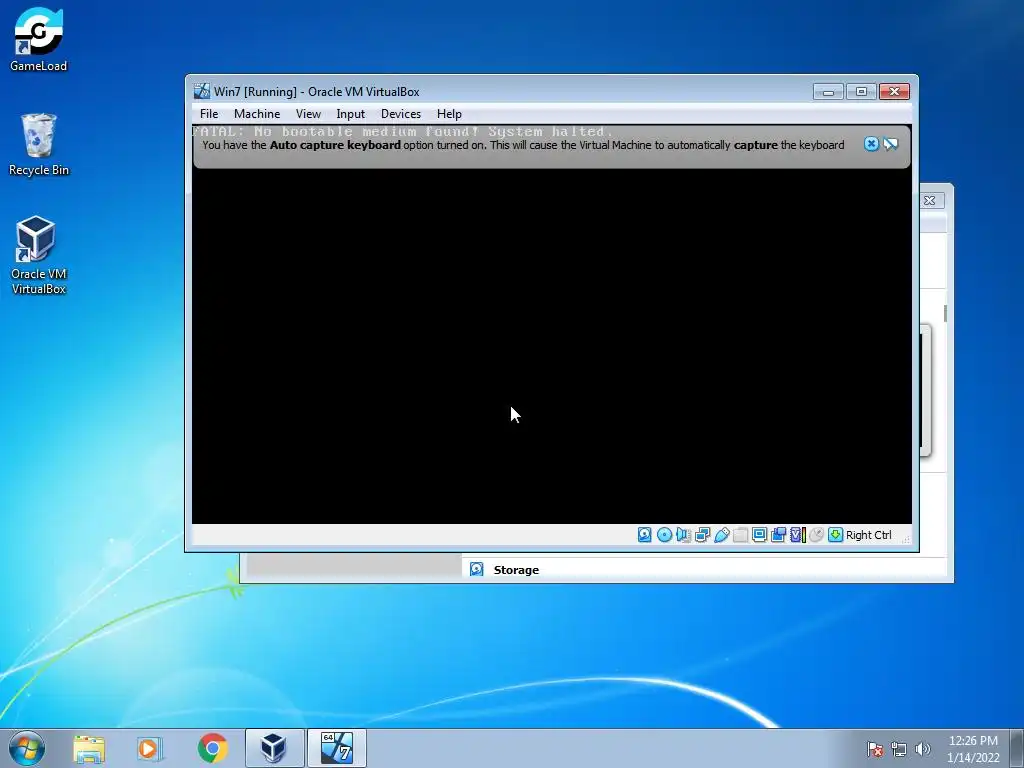Click the network adapters indicator icon
This screenshot has height=768, width=1024.
click(x=703, y=535)
